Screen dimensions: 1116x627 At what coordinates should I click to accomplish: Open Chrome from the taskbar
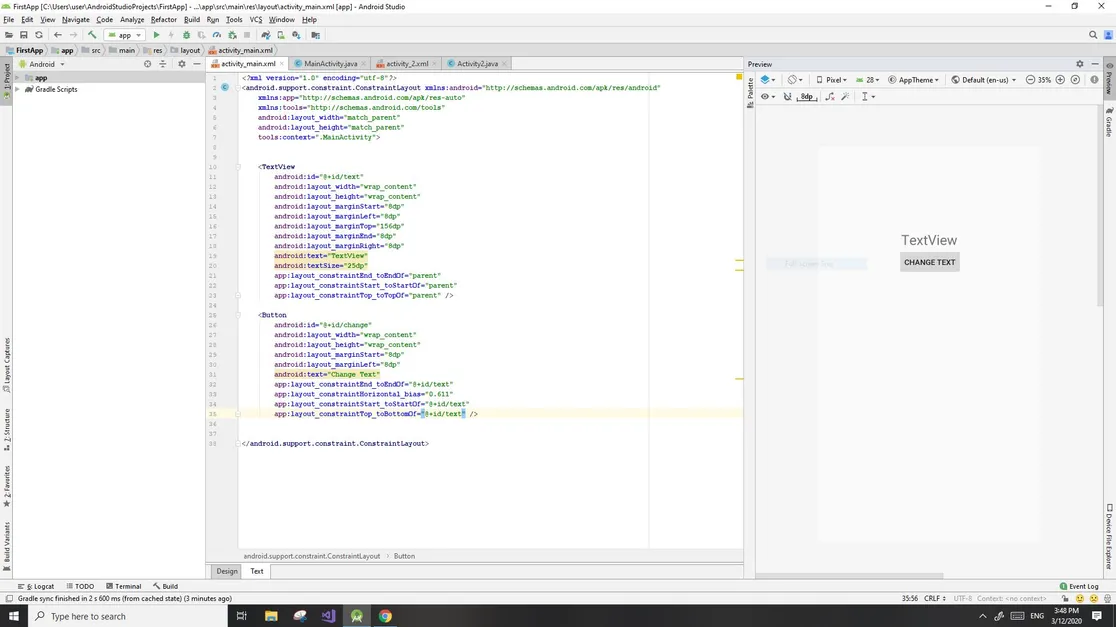385,616
